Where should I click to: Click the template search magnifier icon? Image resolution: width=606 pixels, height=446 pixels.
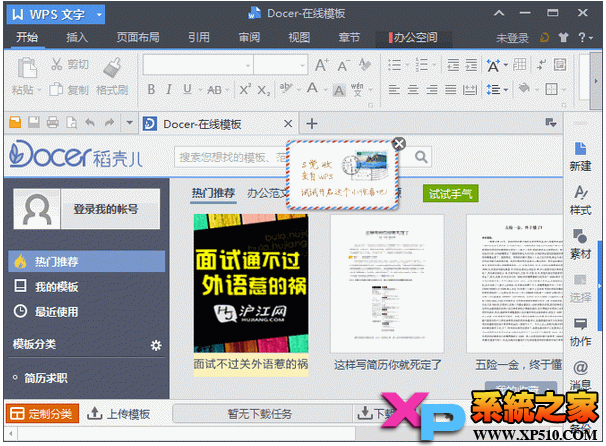(421, 157)
